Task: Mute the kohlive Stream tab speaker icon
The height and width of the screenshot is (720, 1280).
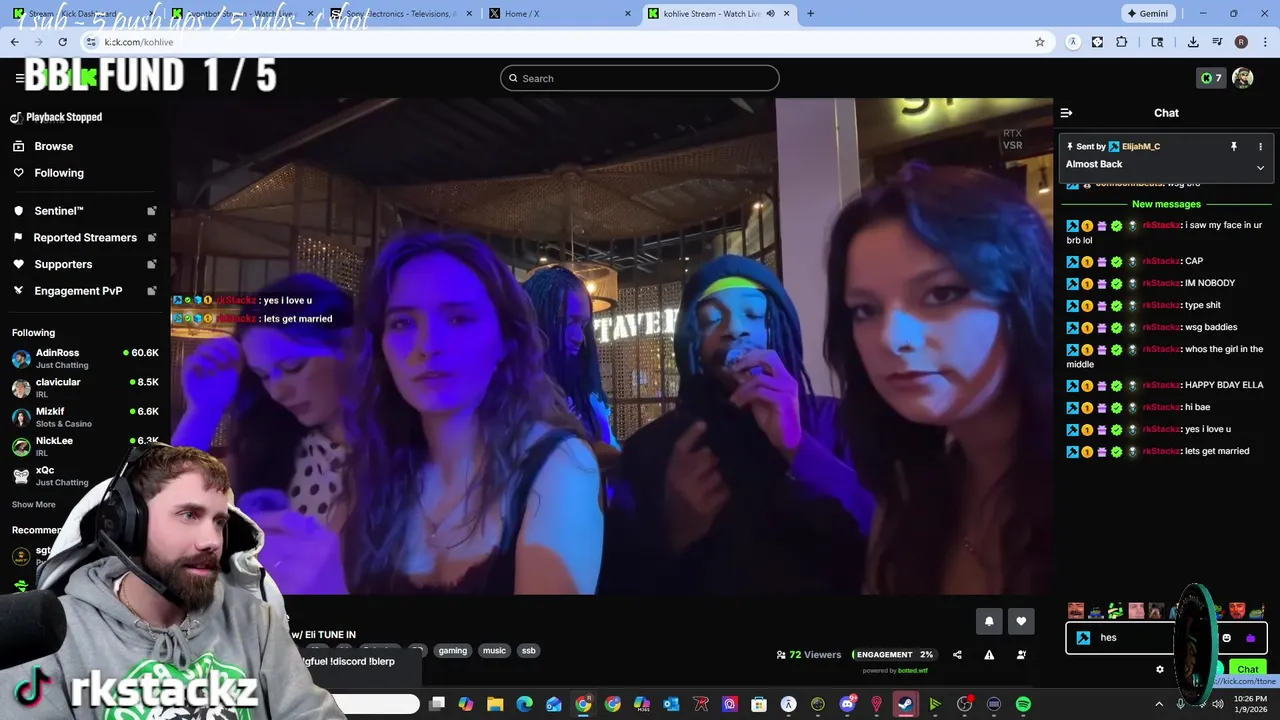Action: (x=770, y=14)
